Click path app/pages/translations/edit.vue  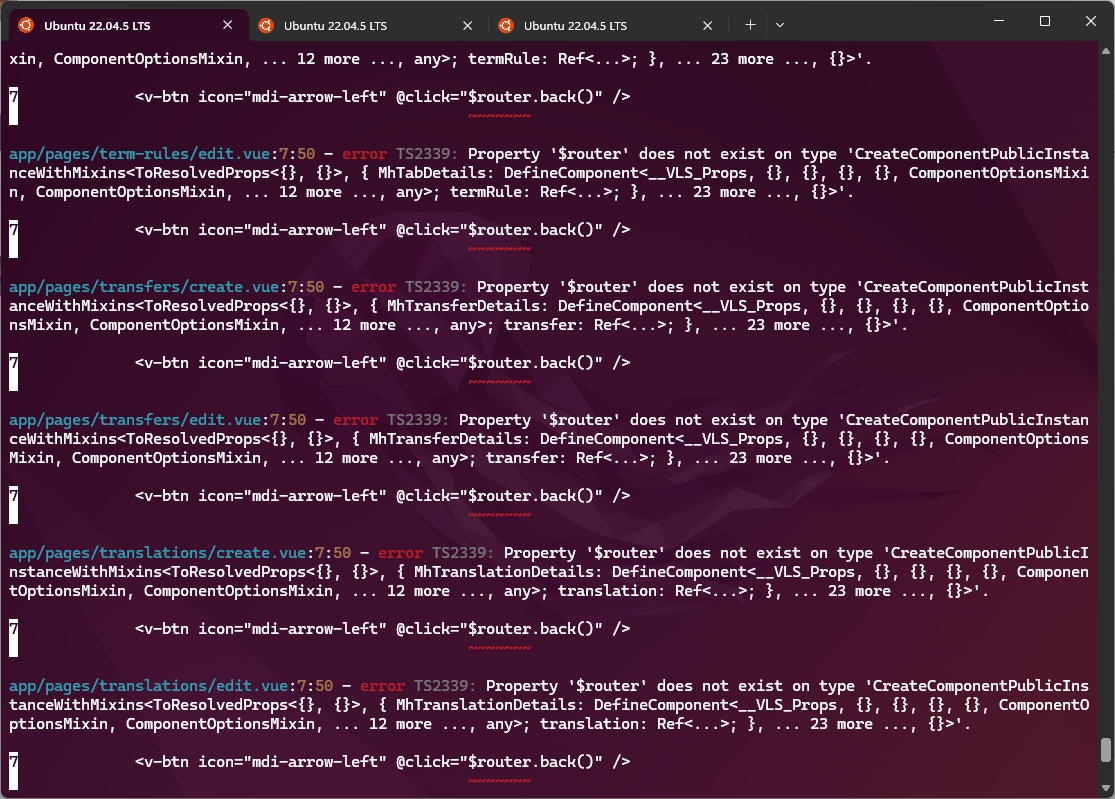click(x=149, y=685)
